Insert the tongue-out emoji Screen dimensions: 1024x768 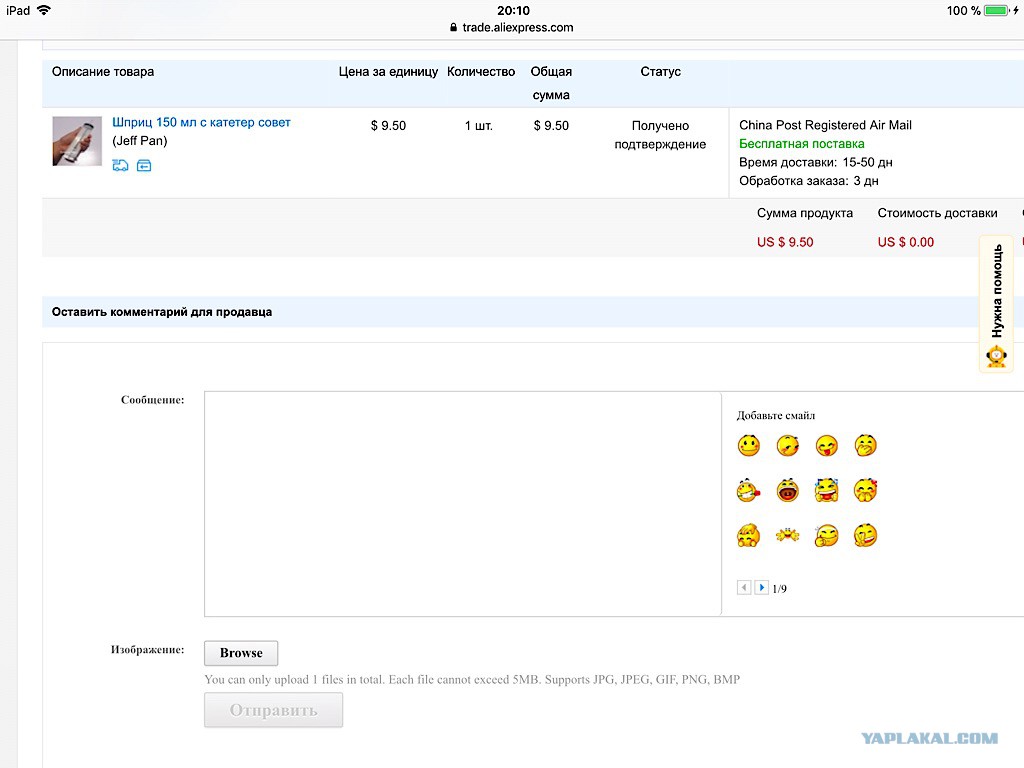[826, 446]
